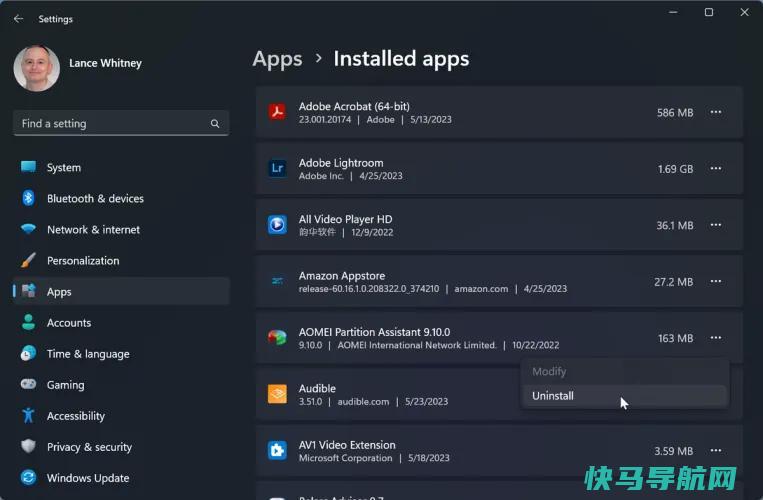Open more options for All Video Player HD
The width and height of the screenshot is (763, 500).
[716, 225]
